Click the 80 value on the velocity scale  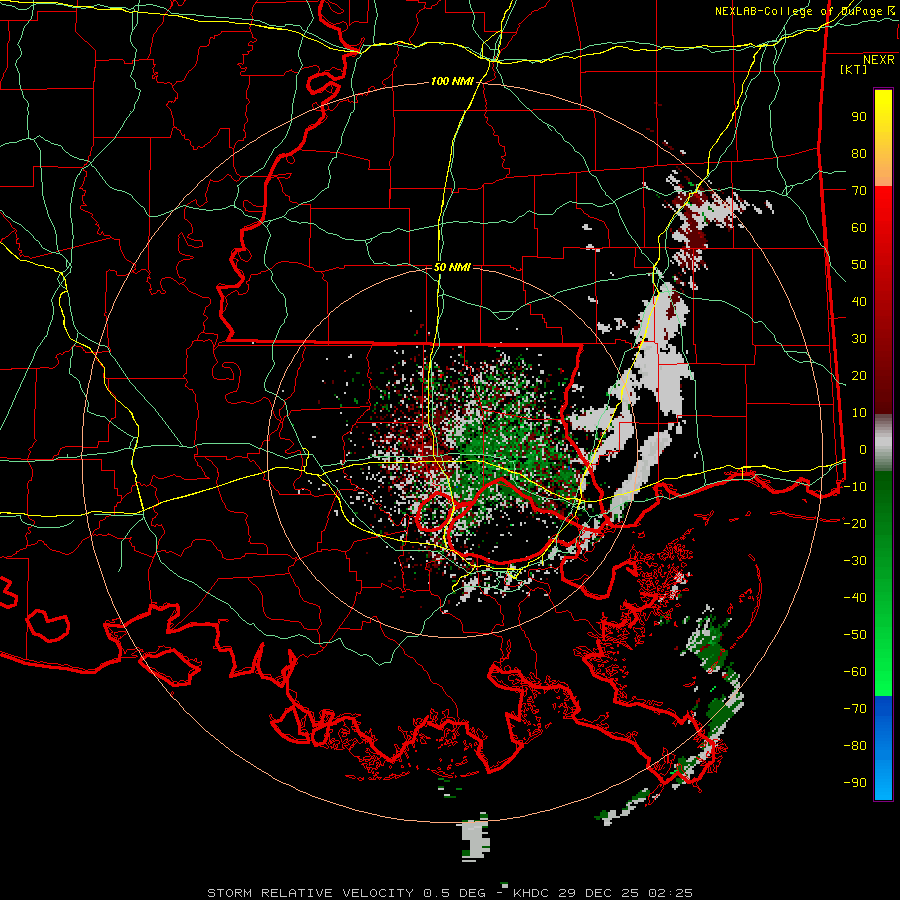859,153
